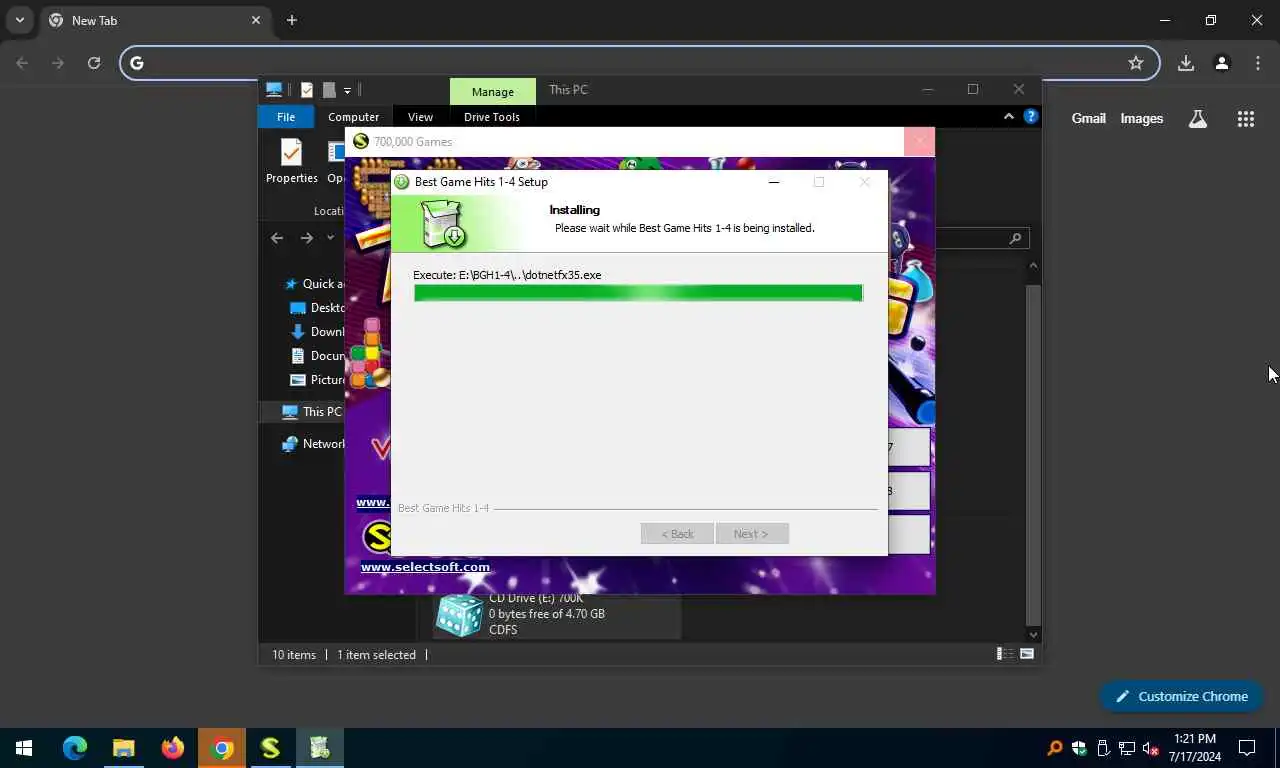Close the New Tab tab
The height and width of the screenshot is (768, 1280).
point(256,20)
